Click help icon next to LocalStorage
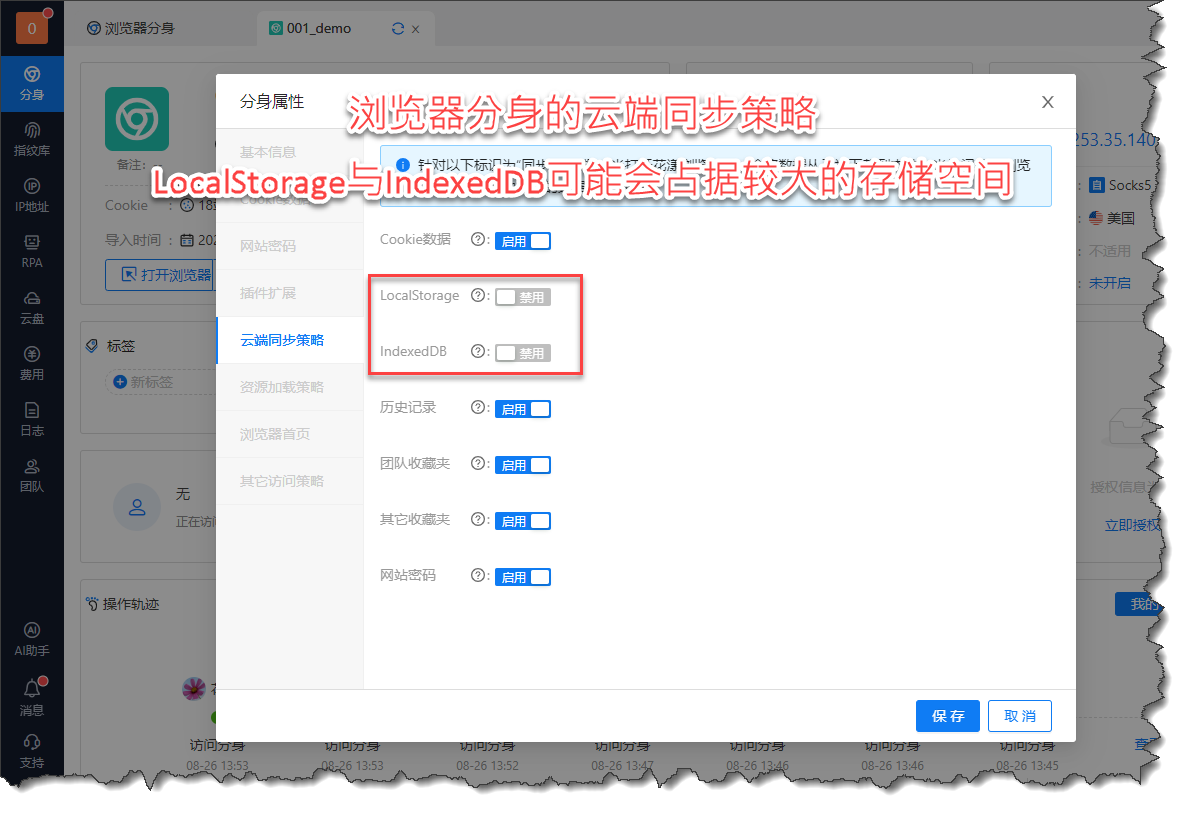This screenshot has width=1187, height=813. tap(478, 295)
